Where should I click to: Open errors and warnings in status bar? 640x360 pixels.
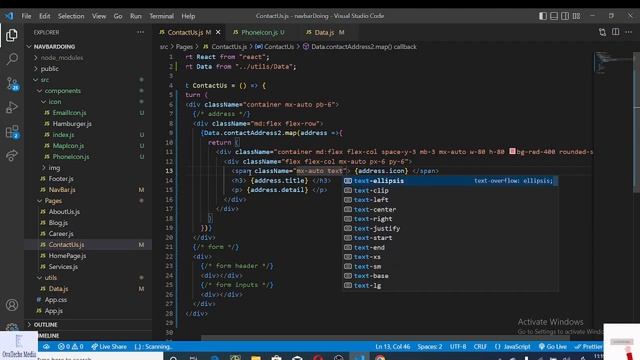(70, 347)
